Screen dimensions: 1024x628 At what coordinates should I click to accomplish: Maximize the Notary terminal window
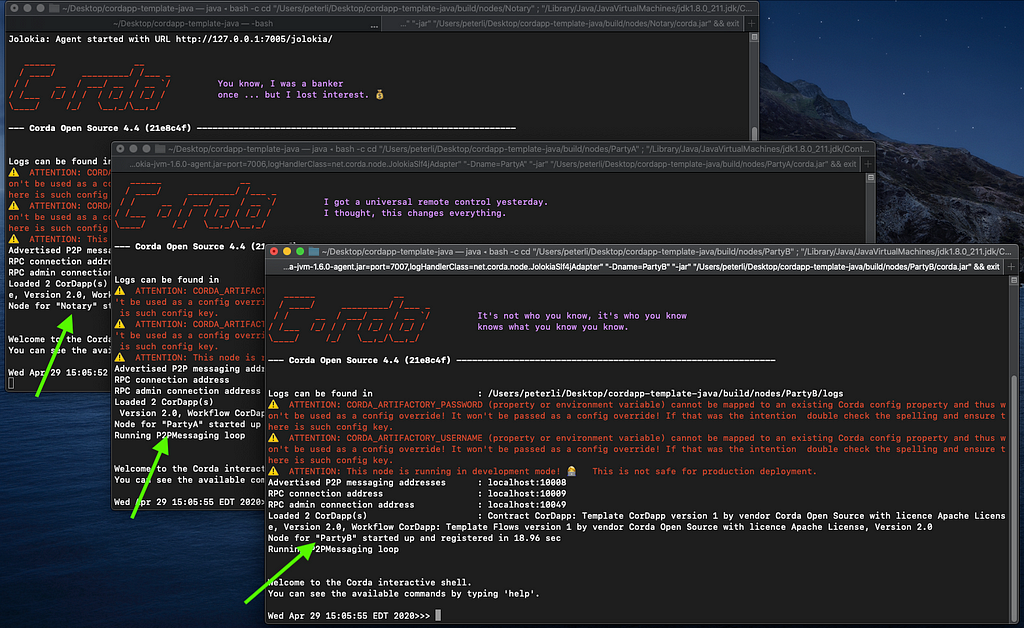pyautogui.click(x=40, y=8)
